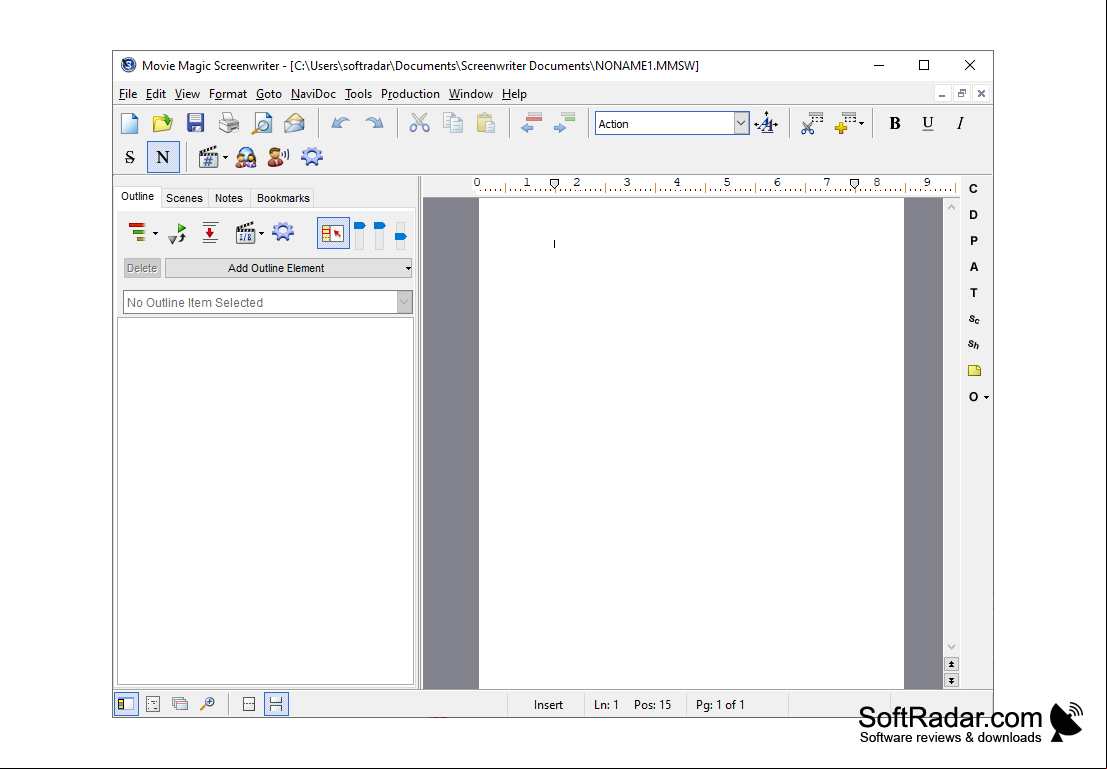This screenshot has width=1107, height=769.
Task: Toggle the outline selection sync button with red cursor
Action: (x=333, y=233)
